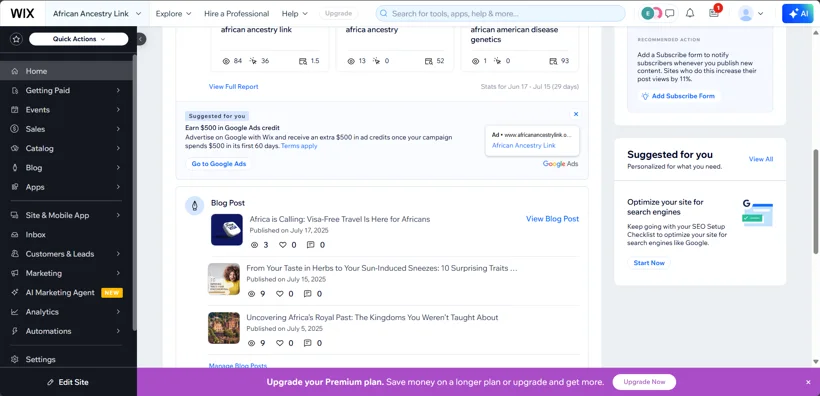Click View All in Suggested for you
The width and height of the screenshot is (820, 396).
click(x=761, y=159)
